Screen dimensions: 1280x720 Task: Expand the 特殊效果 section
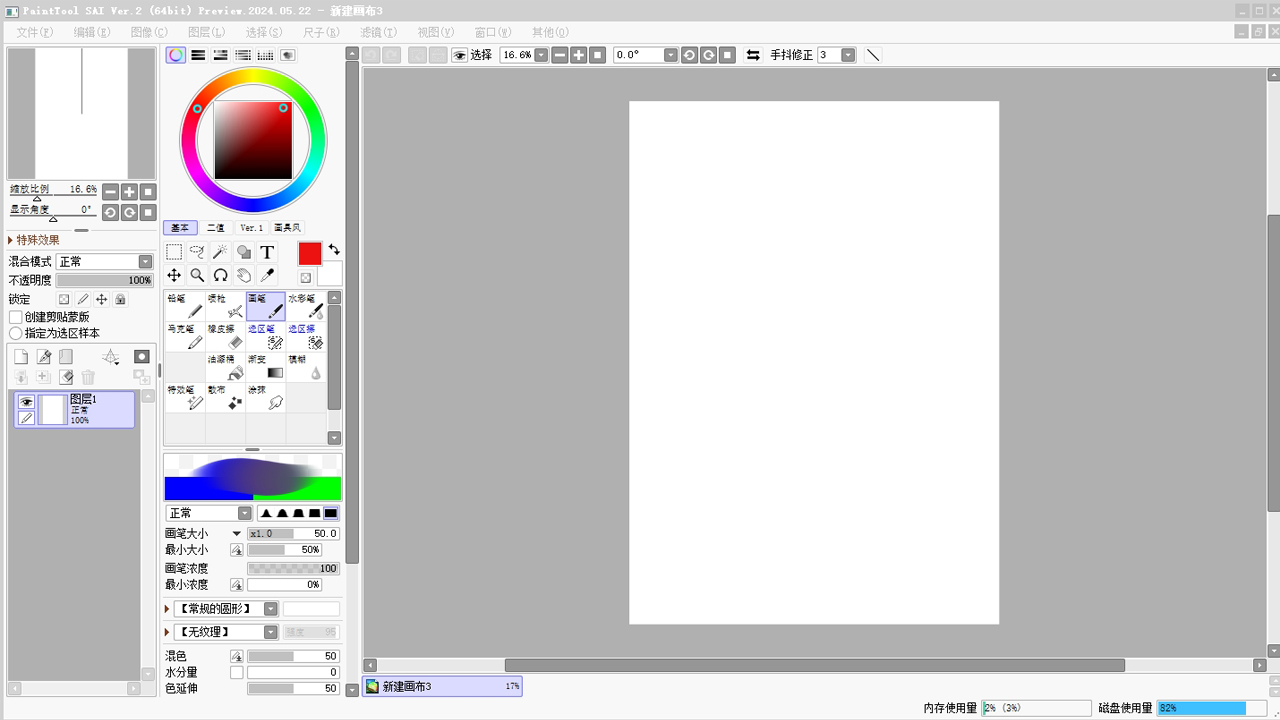coord(34,240)
